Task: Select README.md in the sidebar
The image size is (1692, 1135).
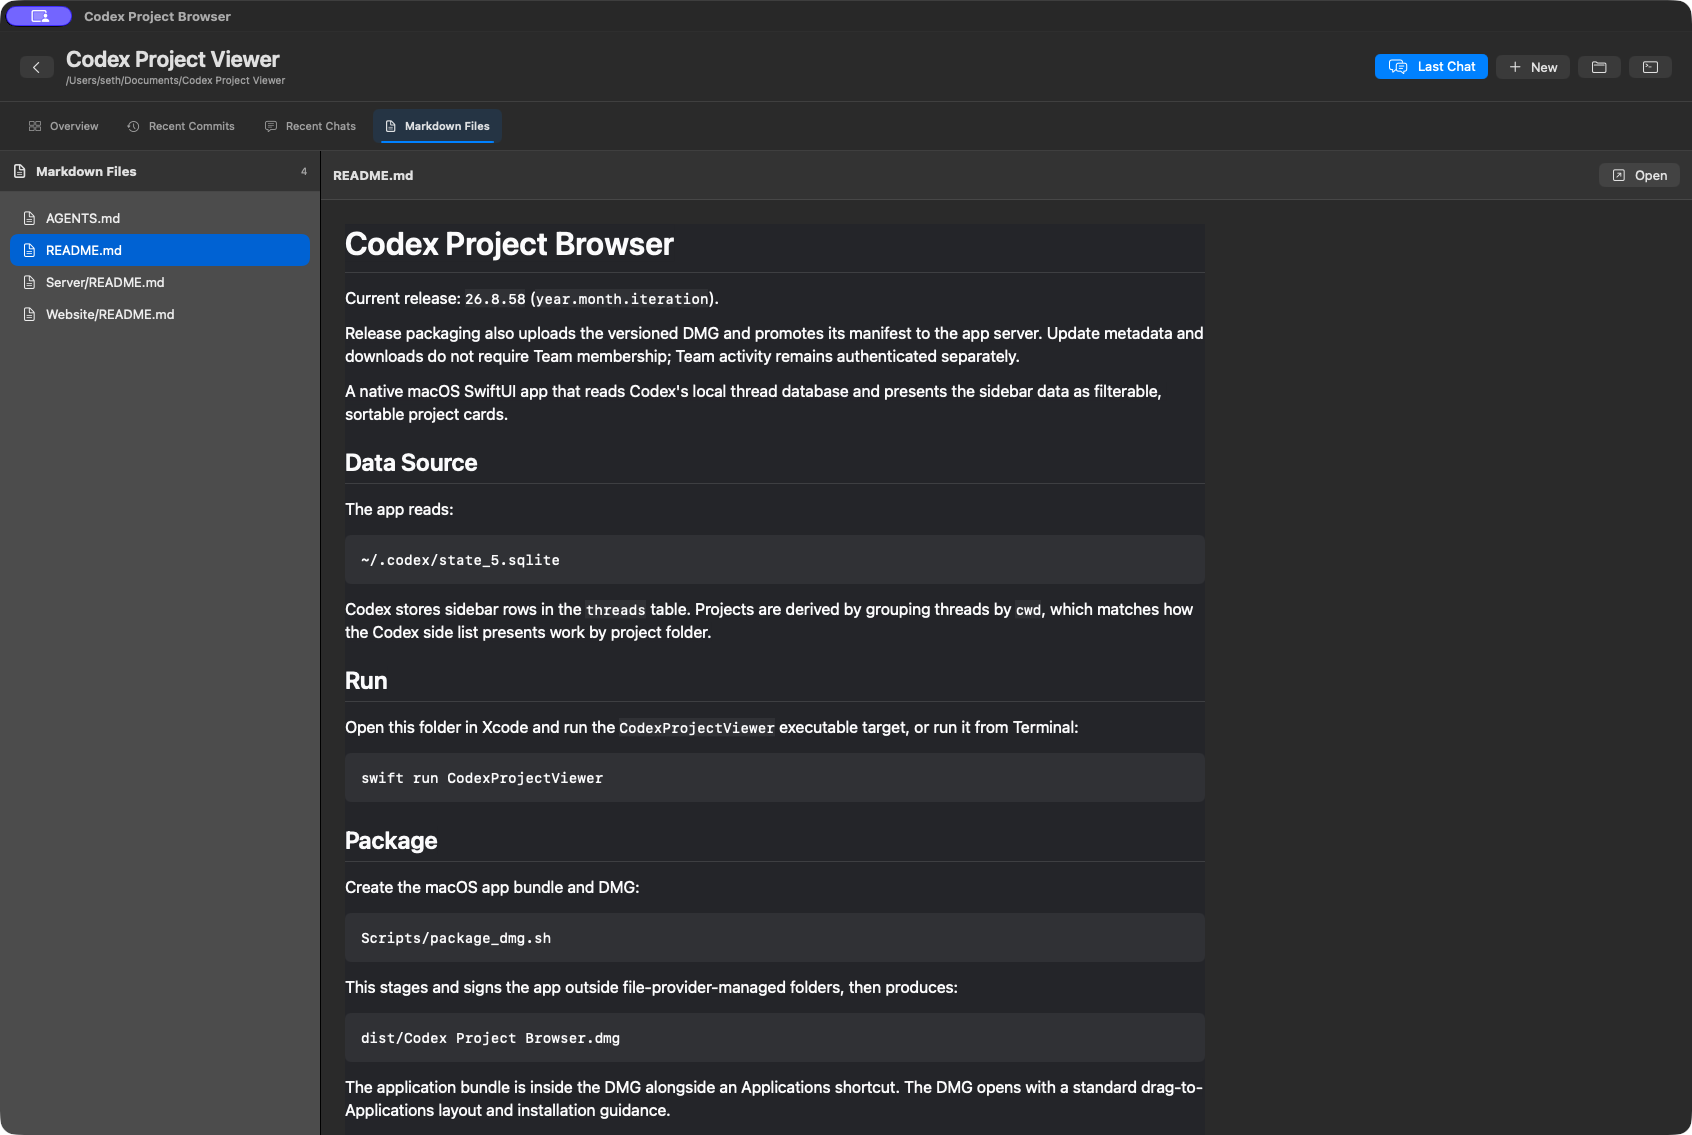Action: click(160, 250)
